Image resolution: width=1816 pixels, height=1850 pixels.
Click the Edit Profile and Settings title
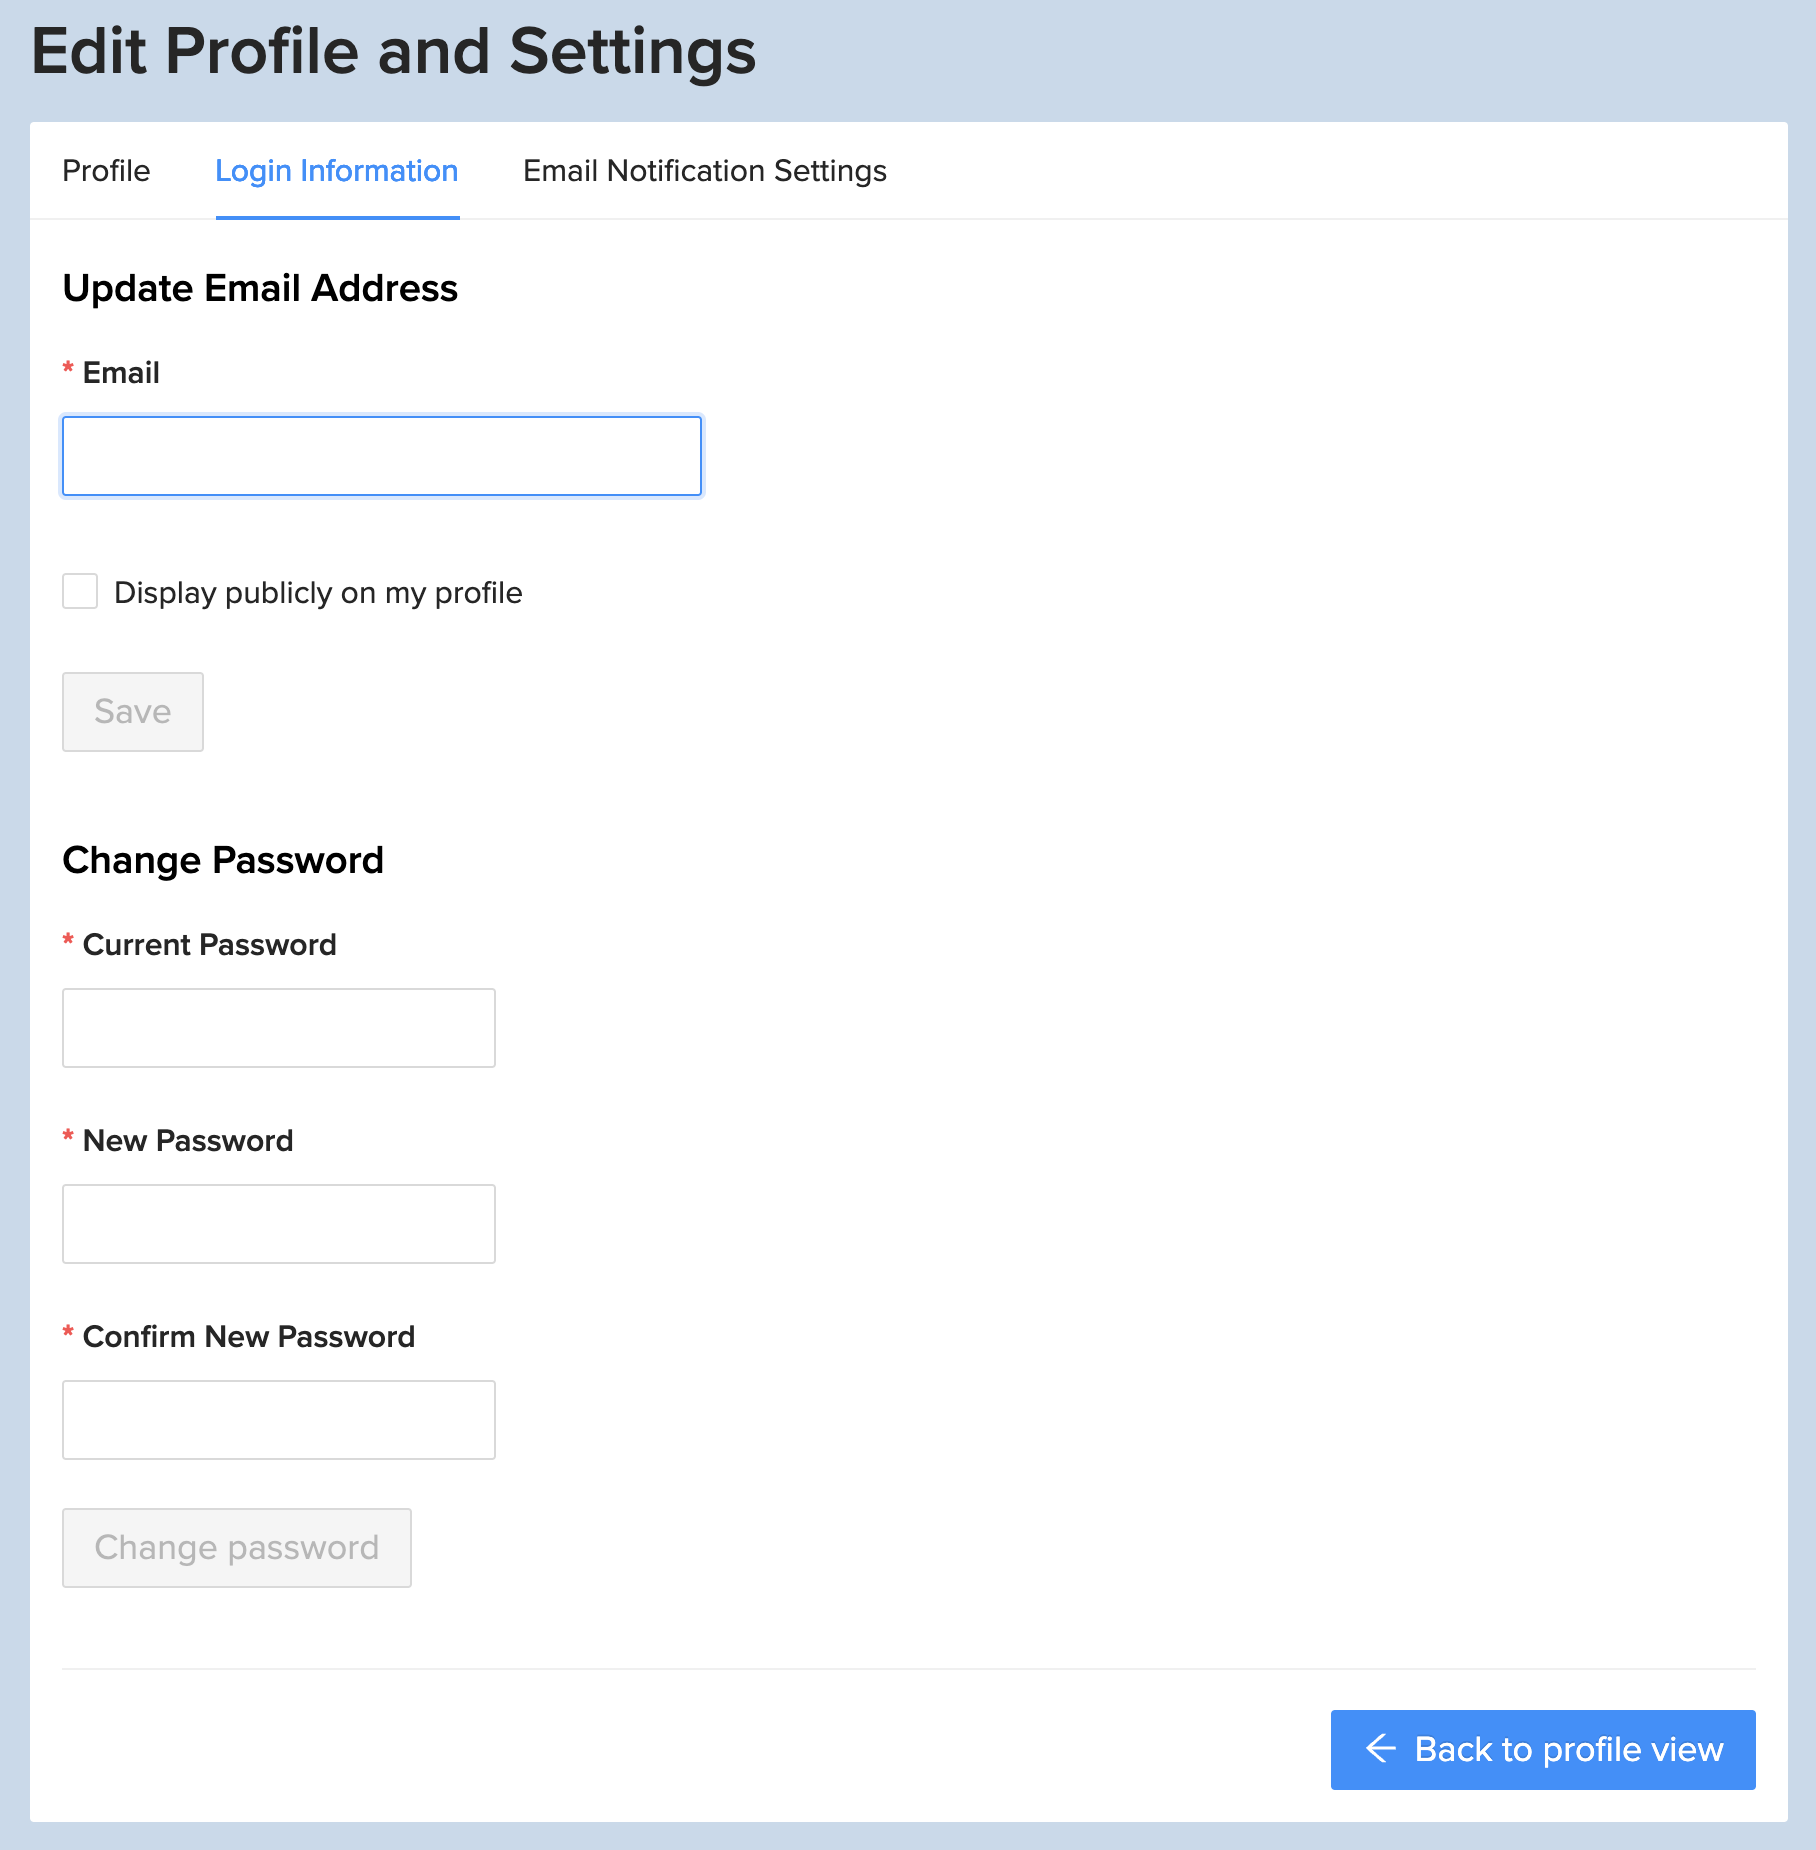click(394, 51)
